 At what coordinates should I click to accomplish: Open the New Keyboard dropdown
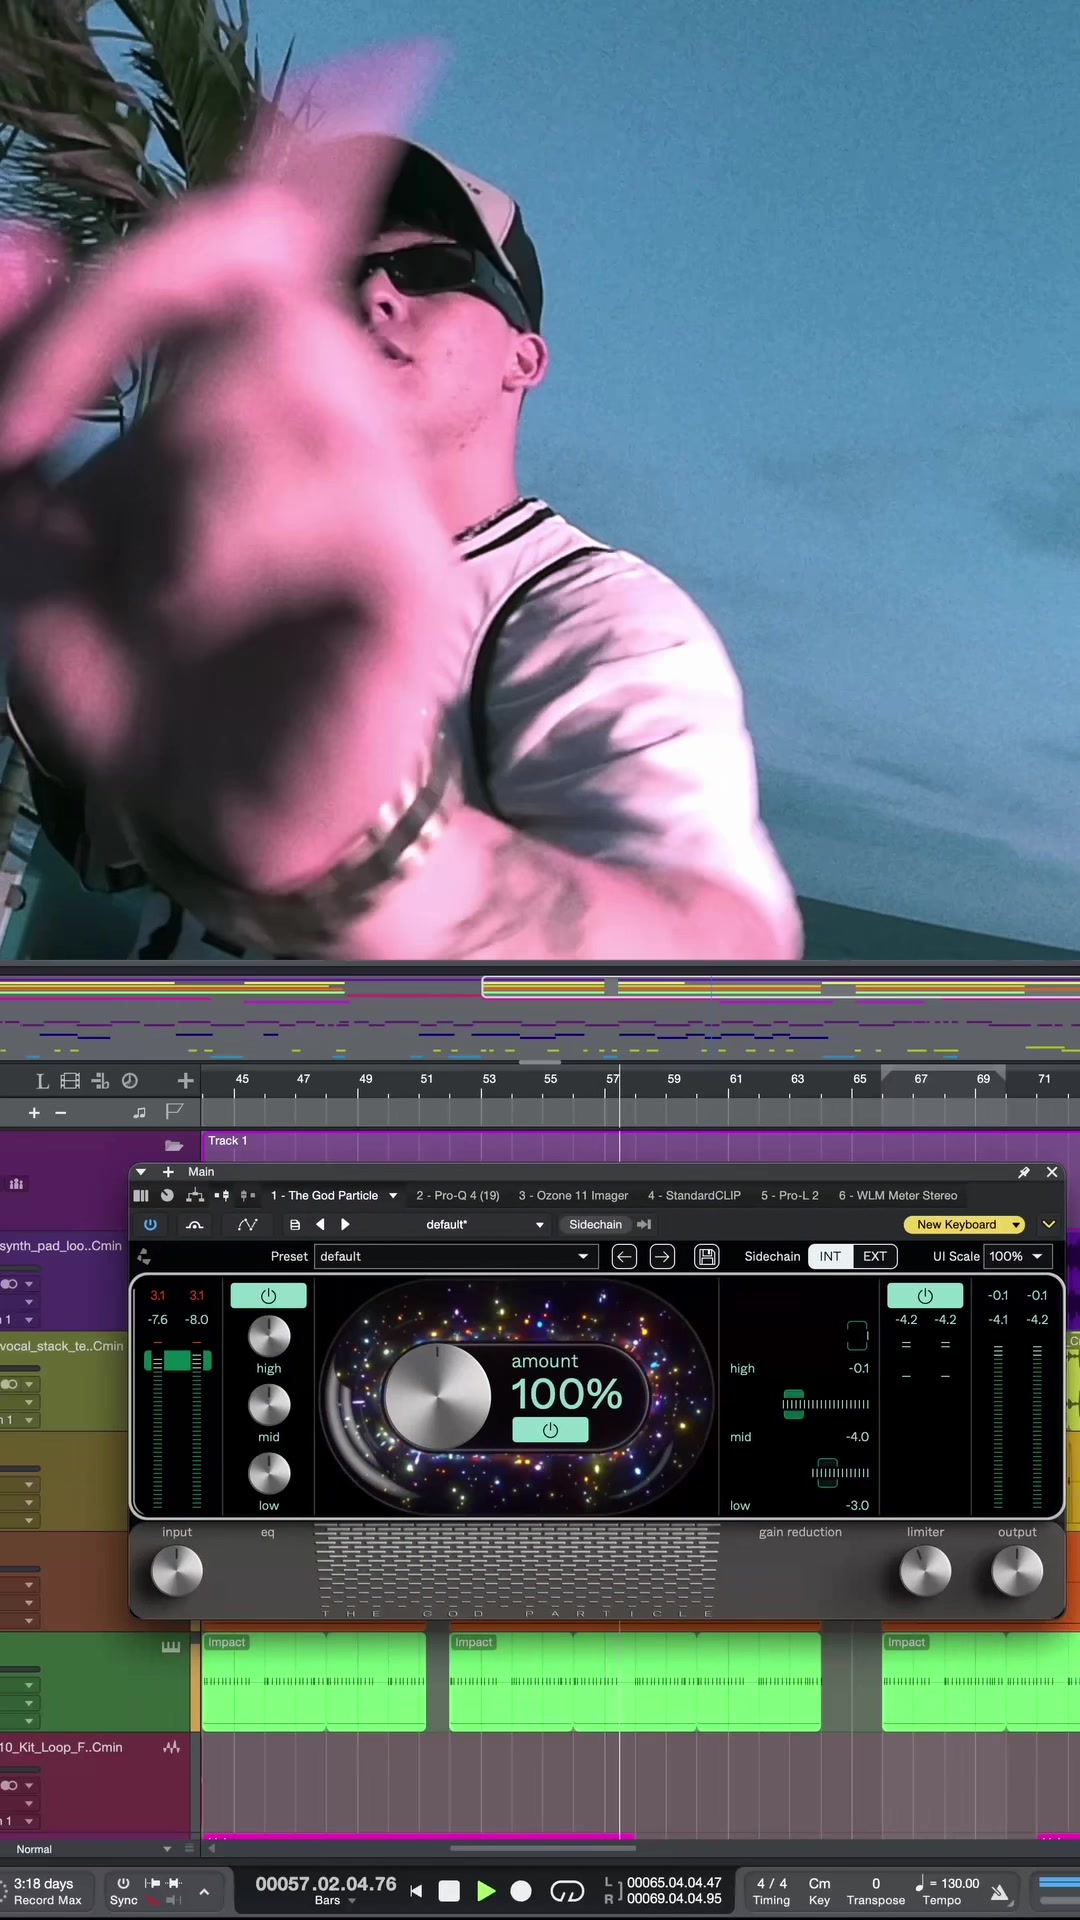[x=964, y=1224]
